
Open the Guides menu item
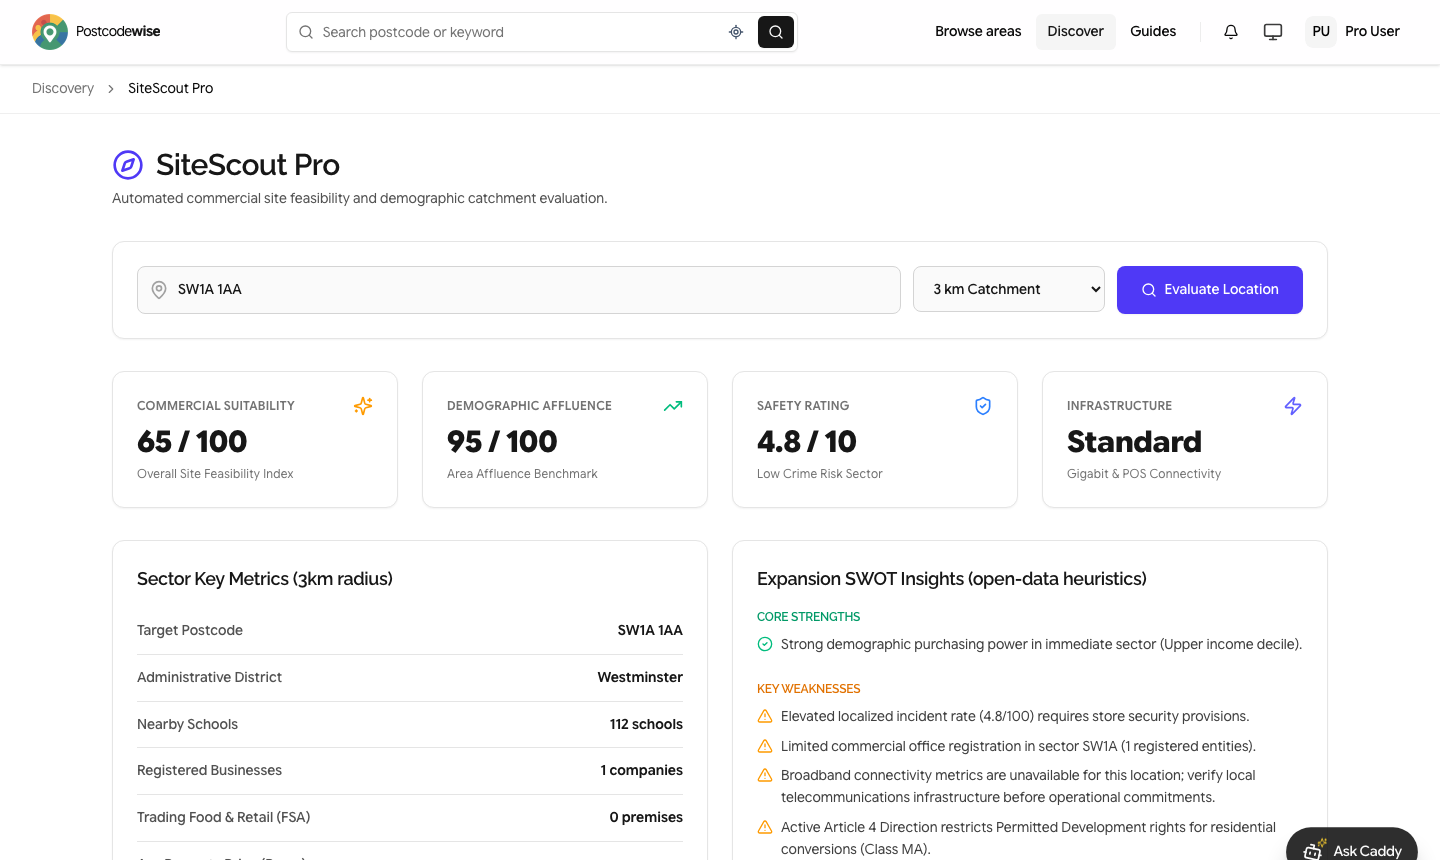coord(1153,32)
